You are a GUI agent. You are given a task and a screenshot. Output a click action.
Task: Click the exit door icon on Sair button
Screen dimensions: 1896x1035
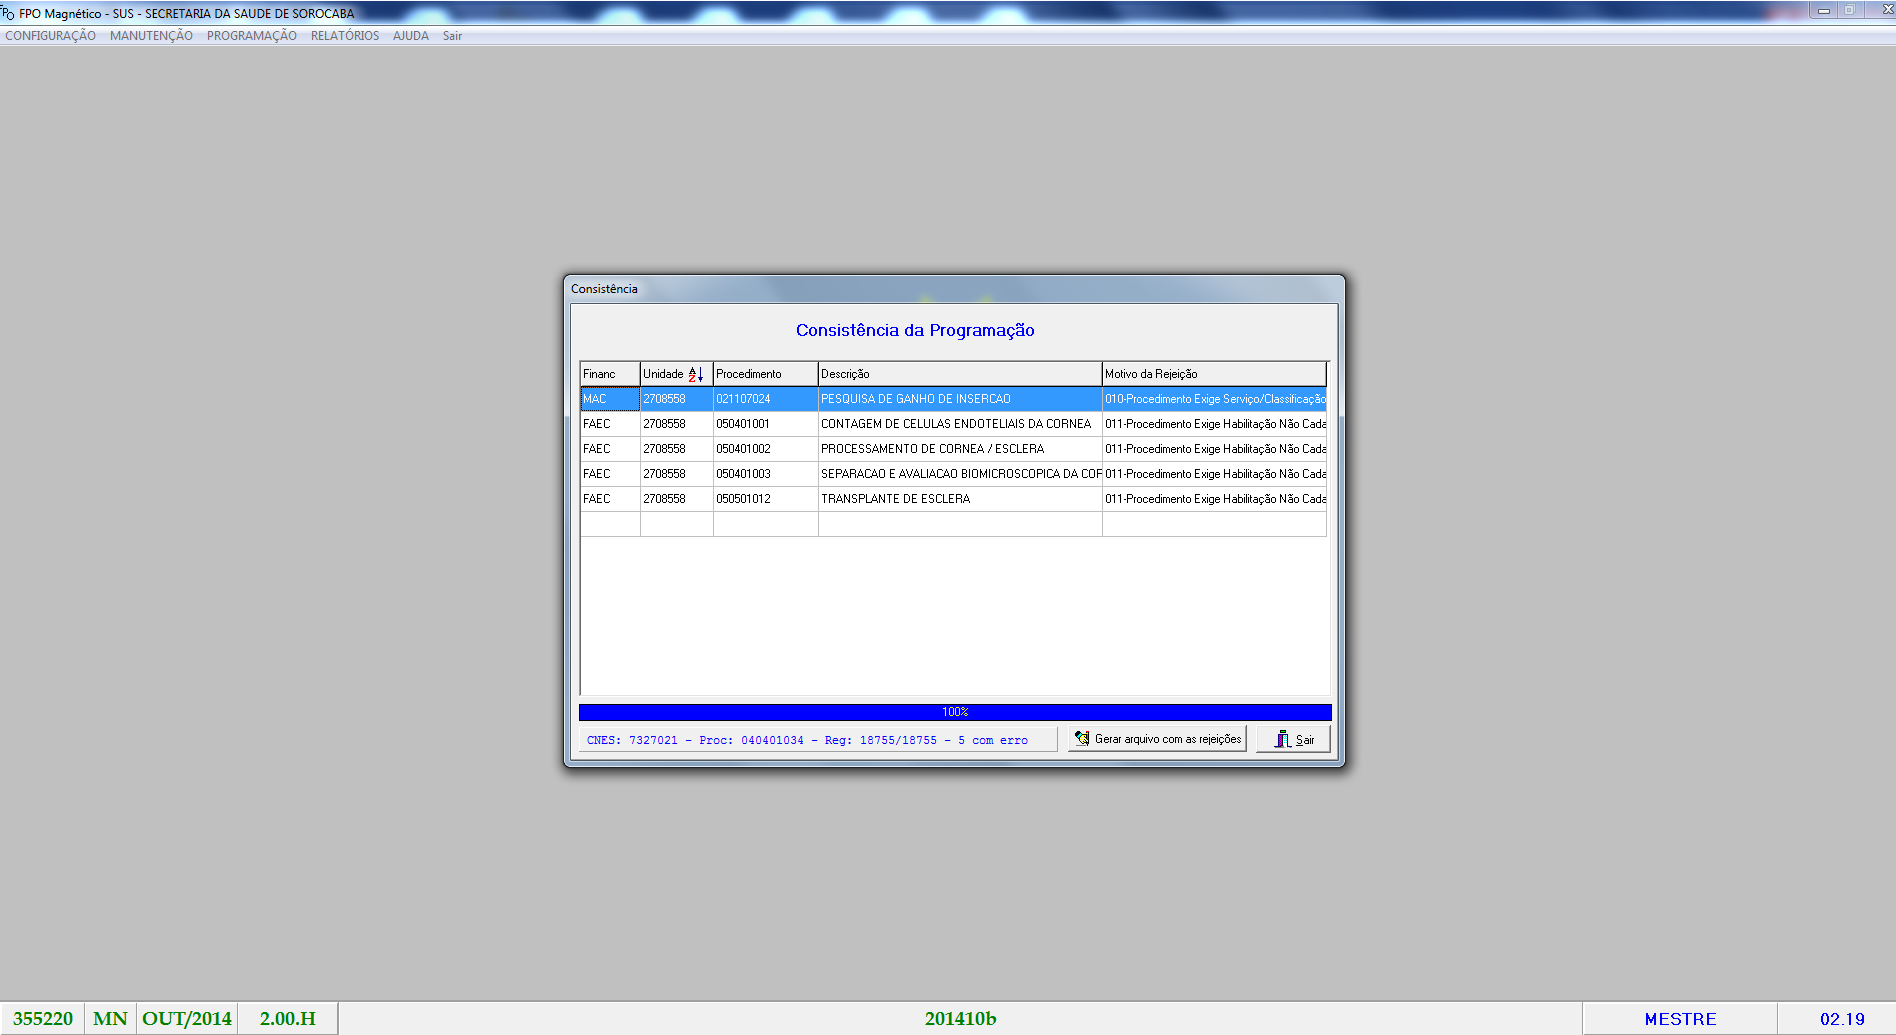tap(1281, 738)
